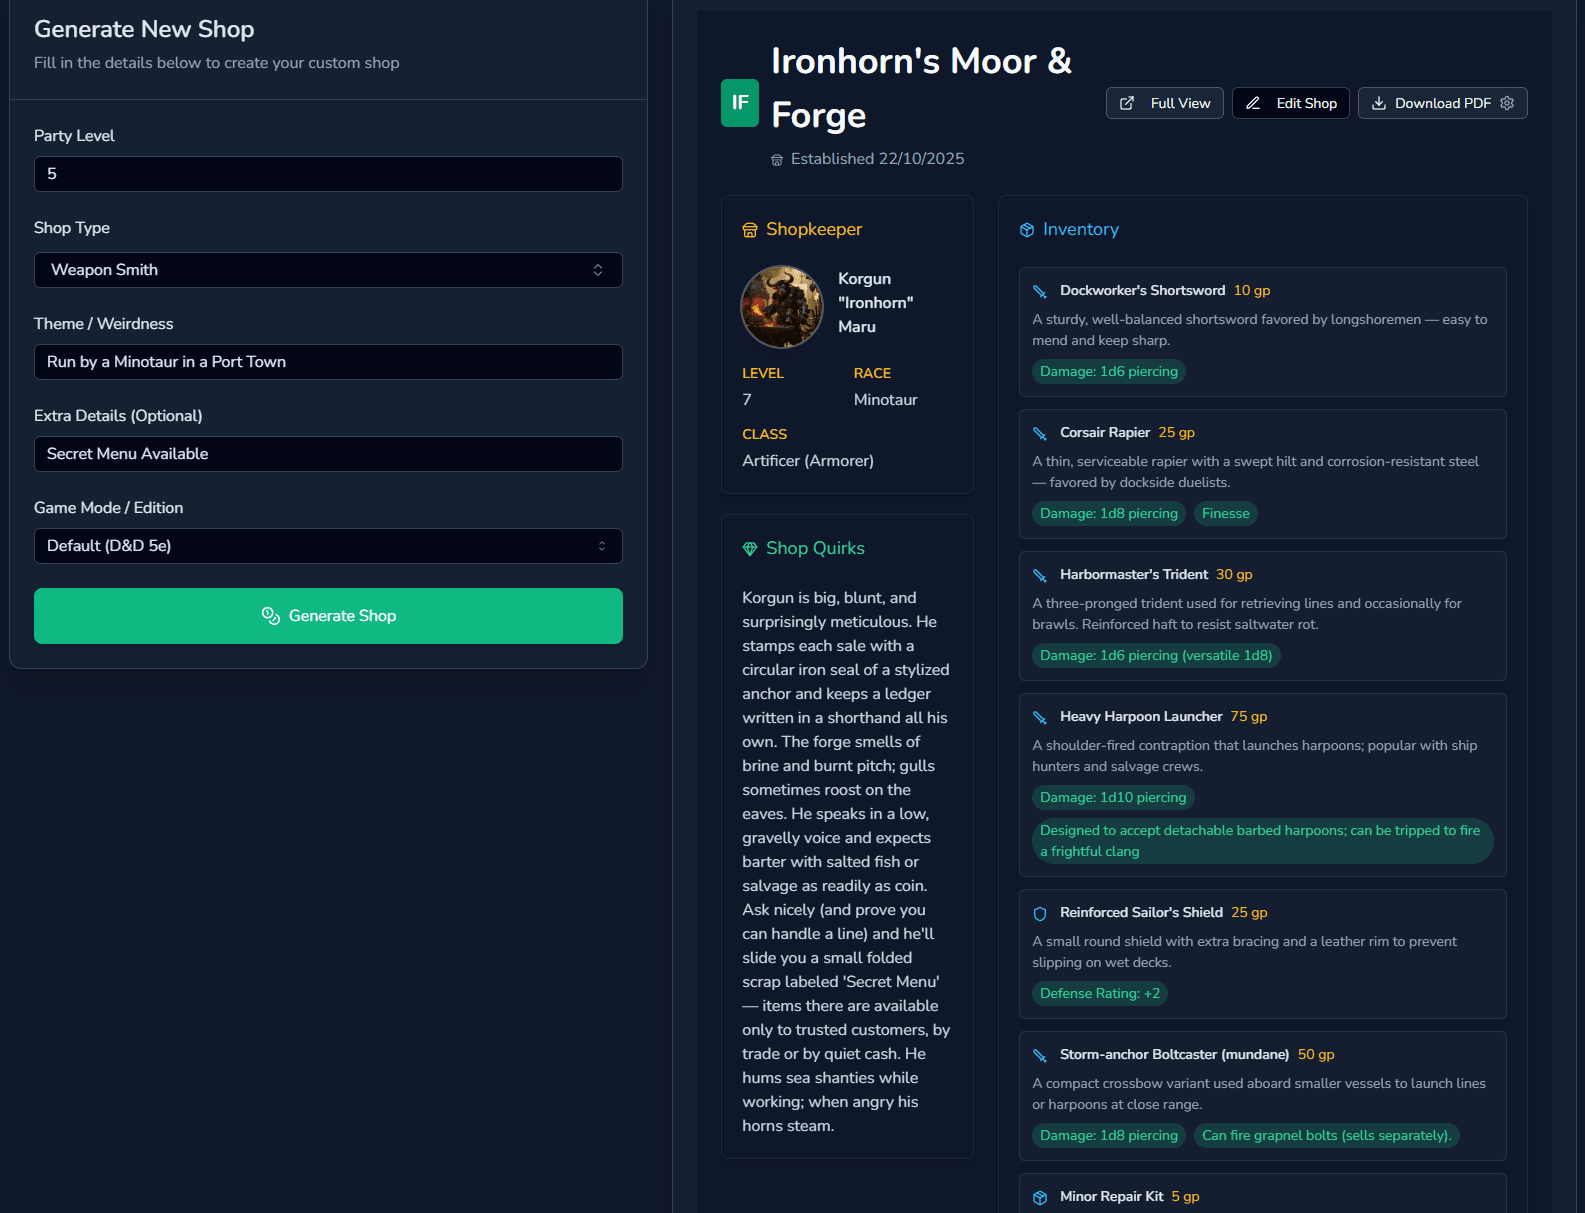Click the Shop Quirks gem icon

[x=750, y=549]
